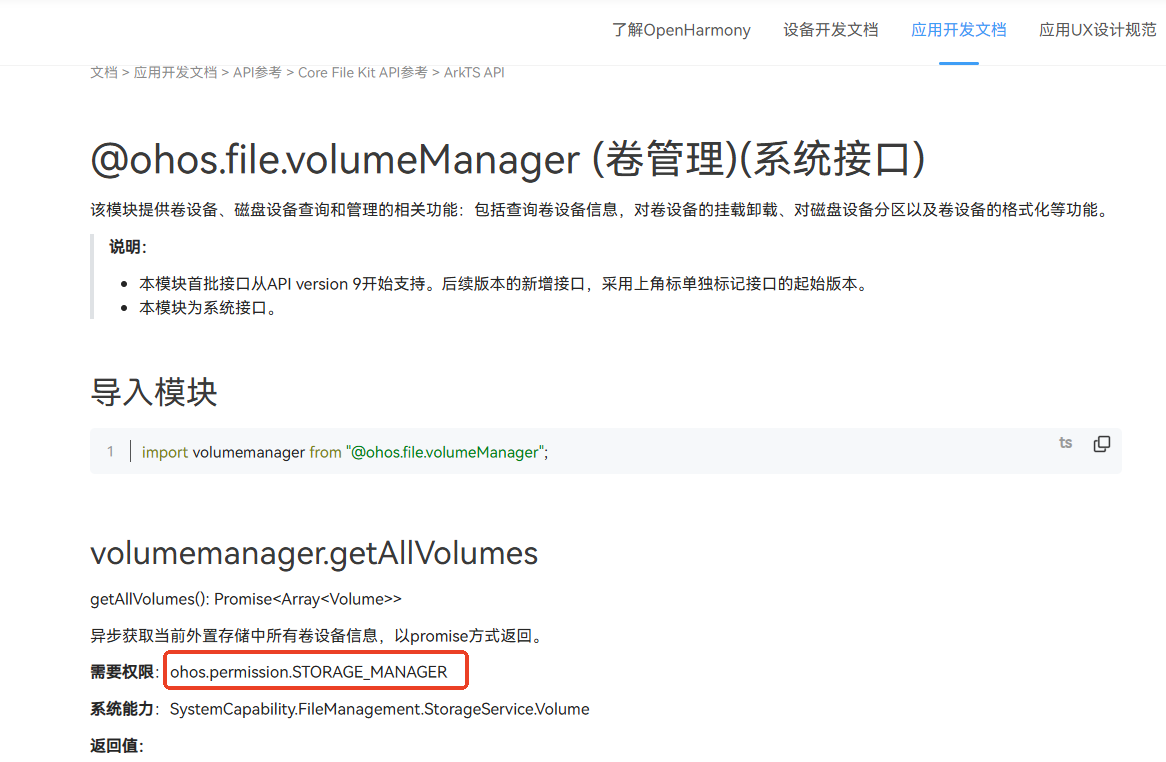Select the 应用开发文档 nav tab
The image size is (1166, 762).
tap(959, 30)
